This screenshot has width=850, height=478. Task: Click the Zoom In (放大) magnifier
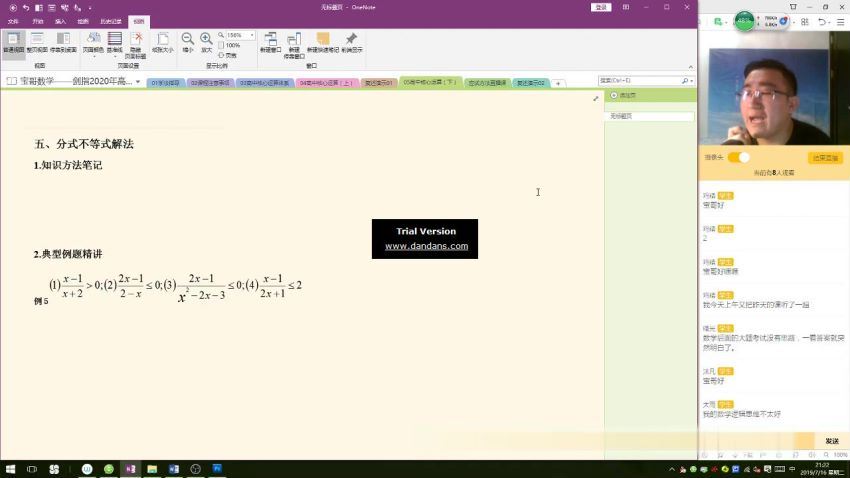point(206,42)
